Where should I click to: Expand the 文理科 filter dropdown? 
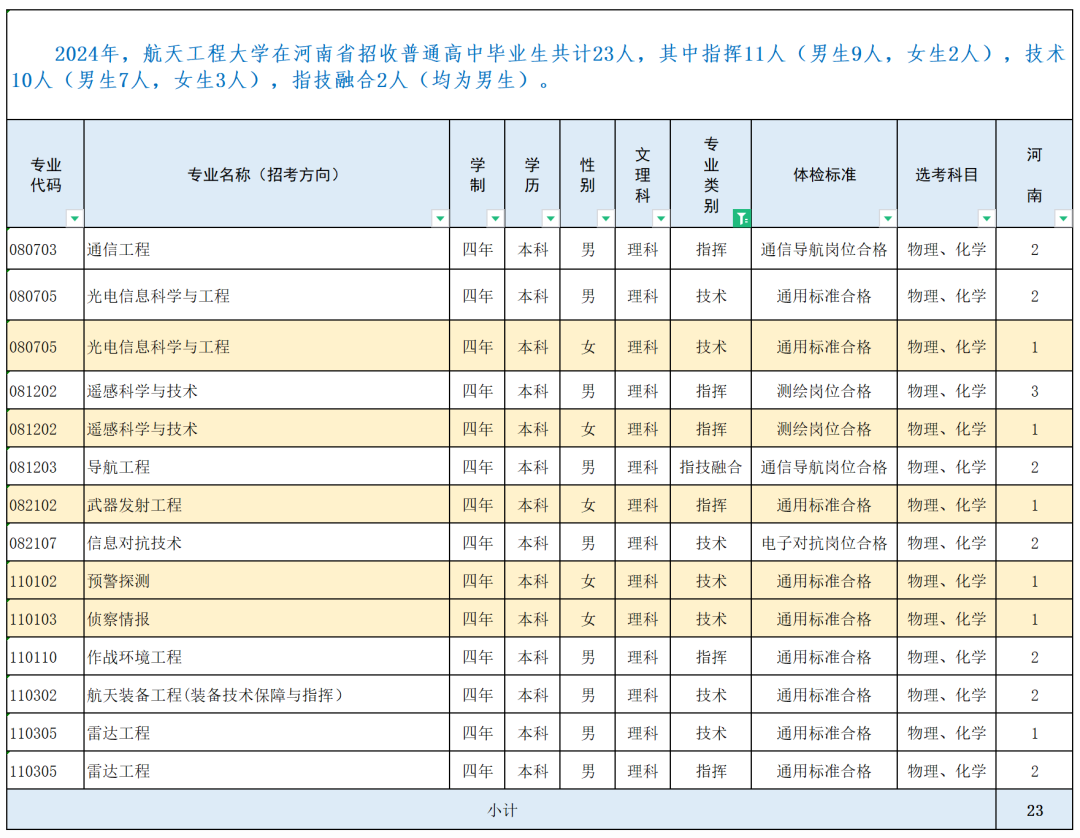coord(660,218)
